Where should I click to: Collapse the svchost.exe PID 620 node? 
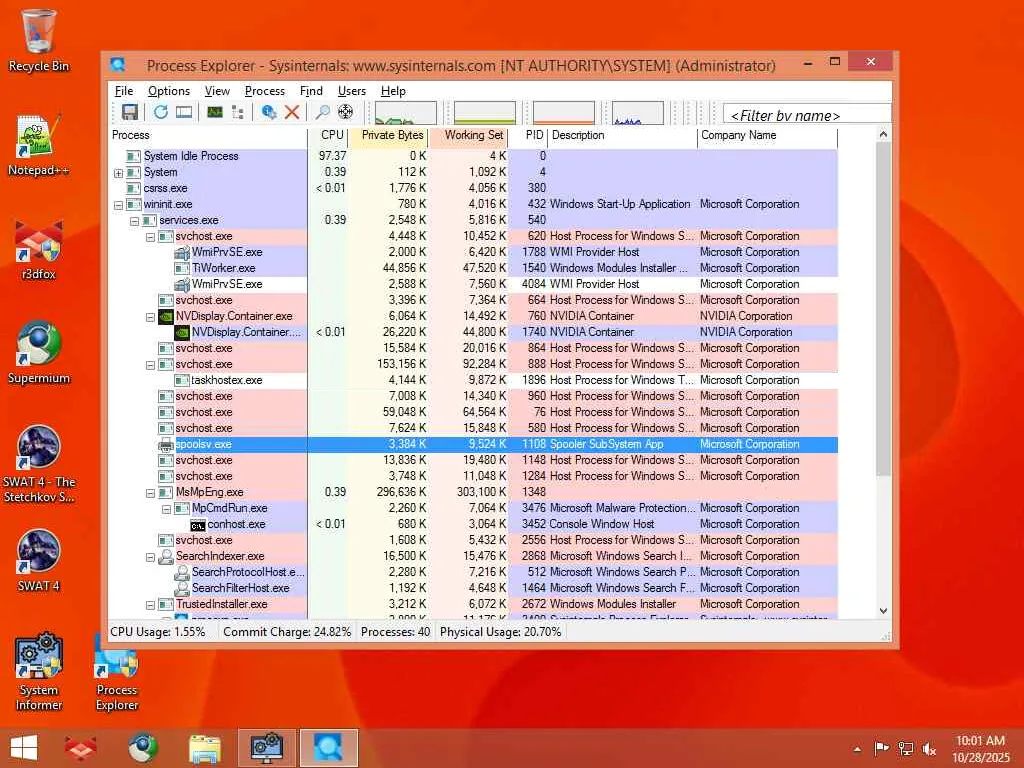click(x=150, y=237)
